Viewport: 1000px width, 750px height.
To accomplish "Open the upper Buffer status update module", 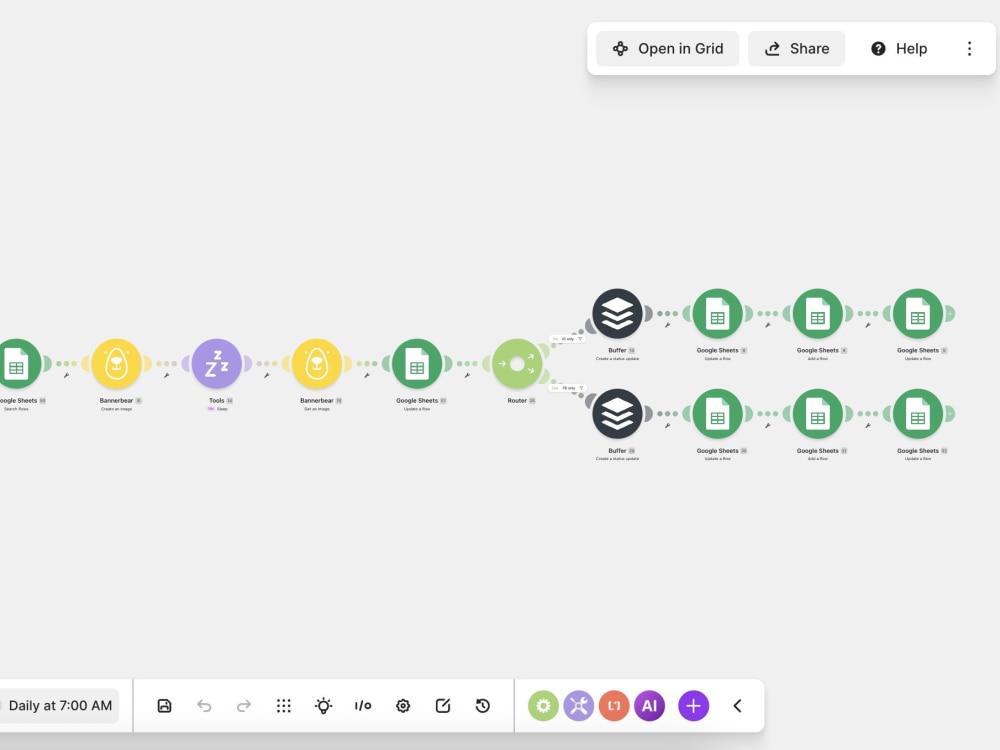I will coord(617,314).
